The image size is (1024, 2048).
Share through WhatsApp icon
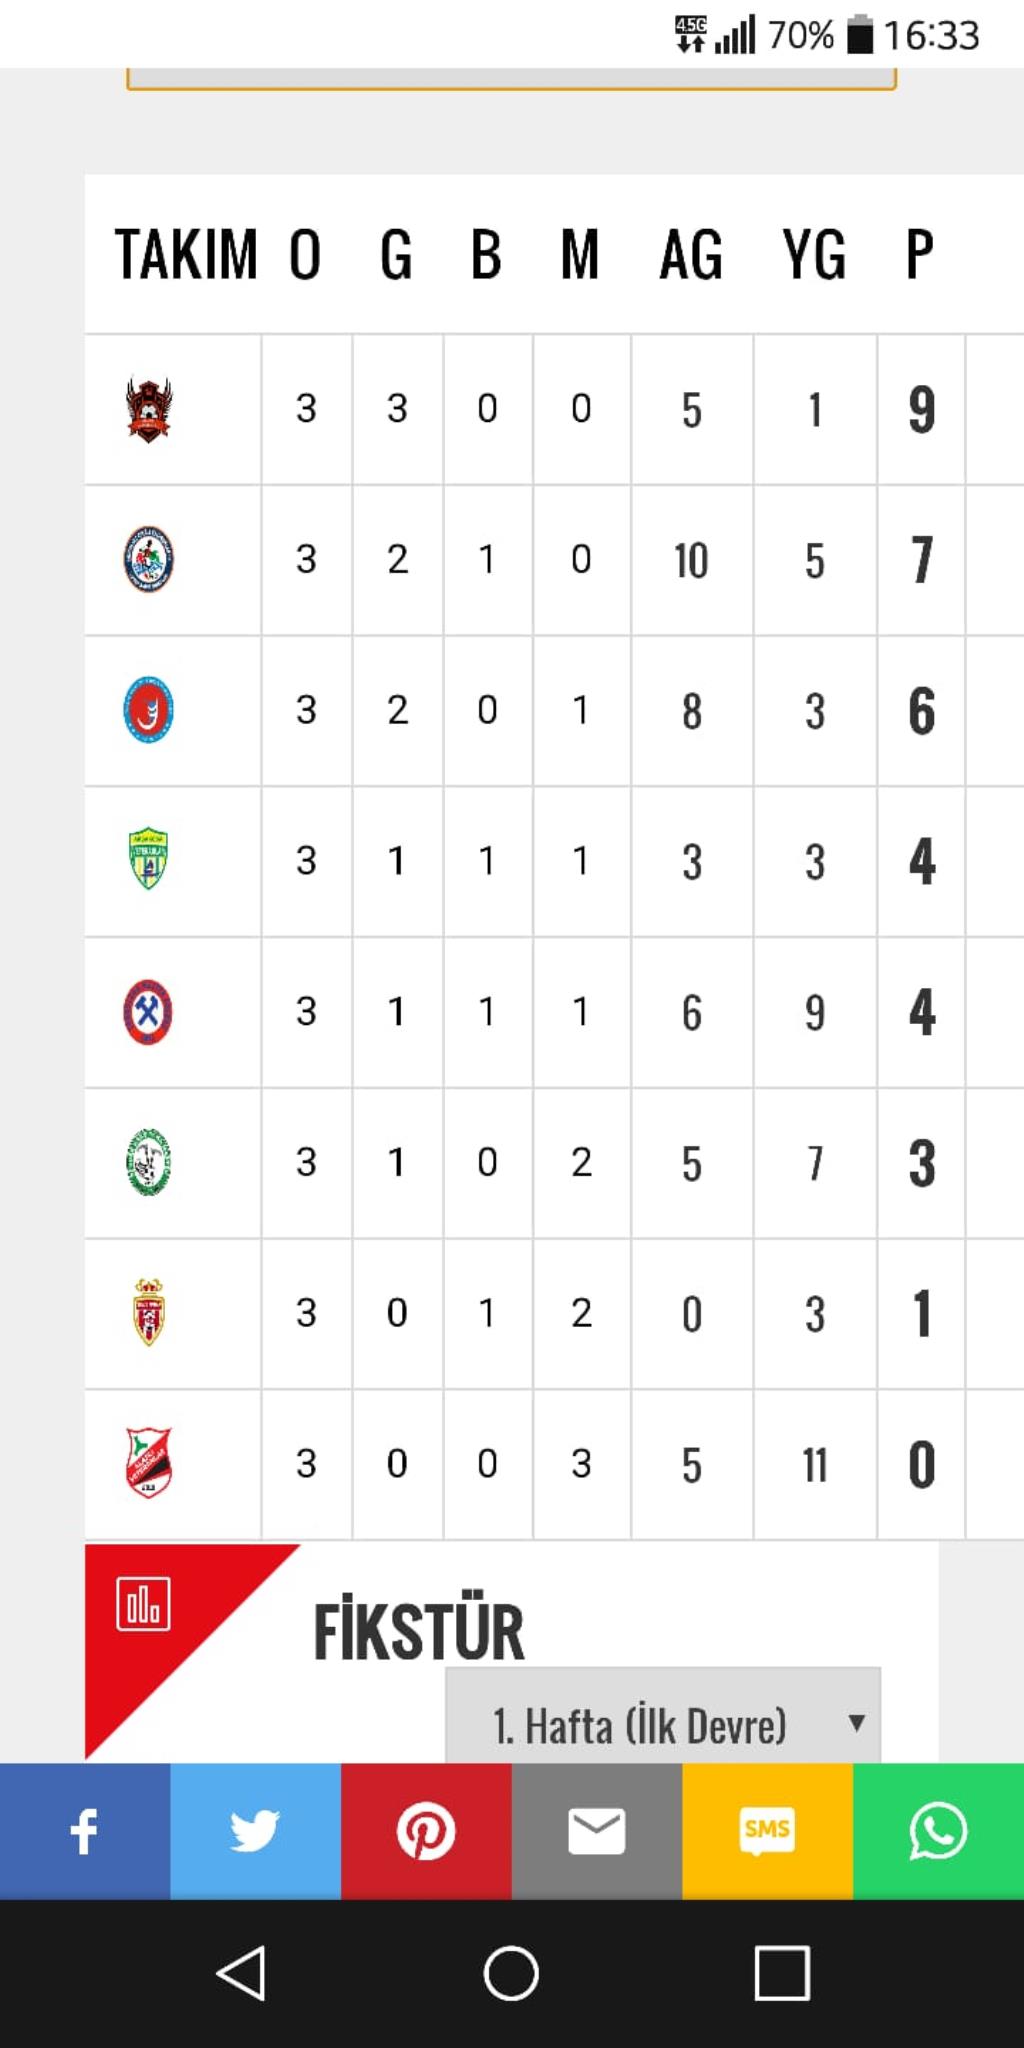coord(938,1831)
